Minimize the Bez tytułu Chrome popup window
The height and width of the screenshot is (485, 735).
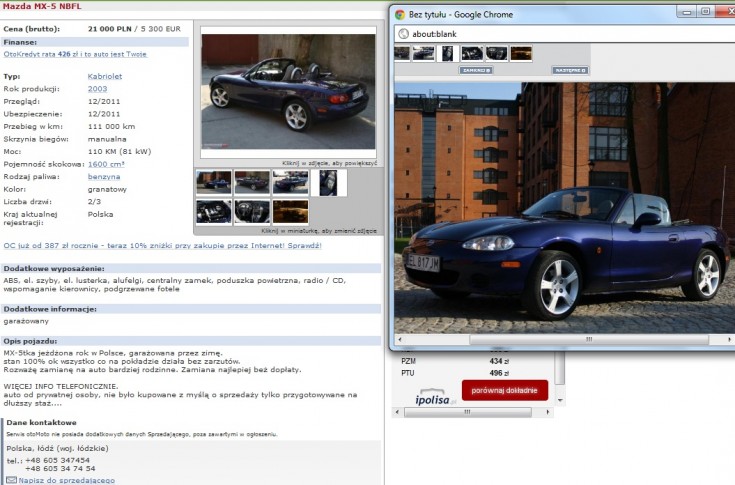[687, 12]
